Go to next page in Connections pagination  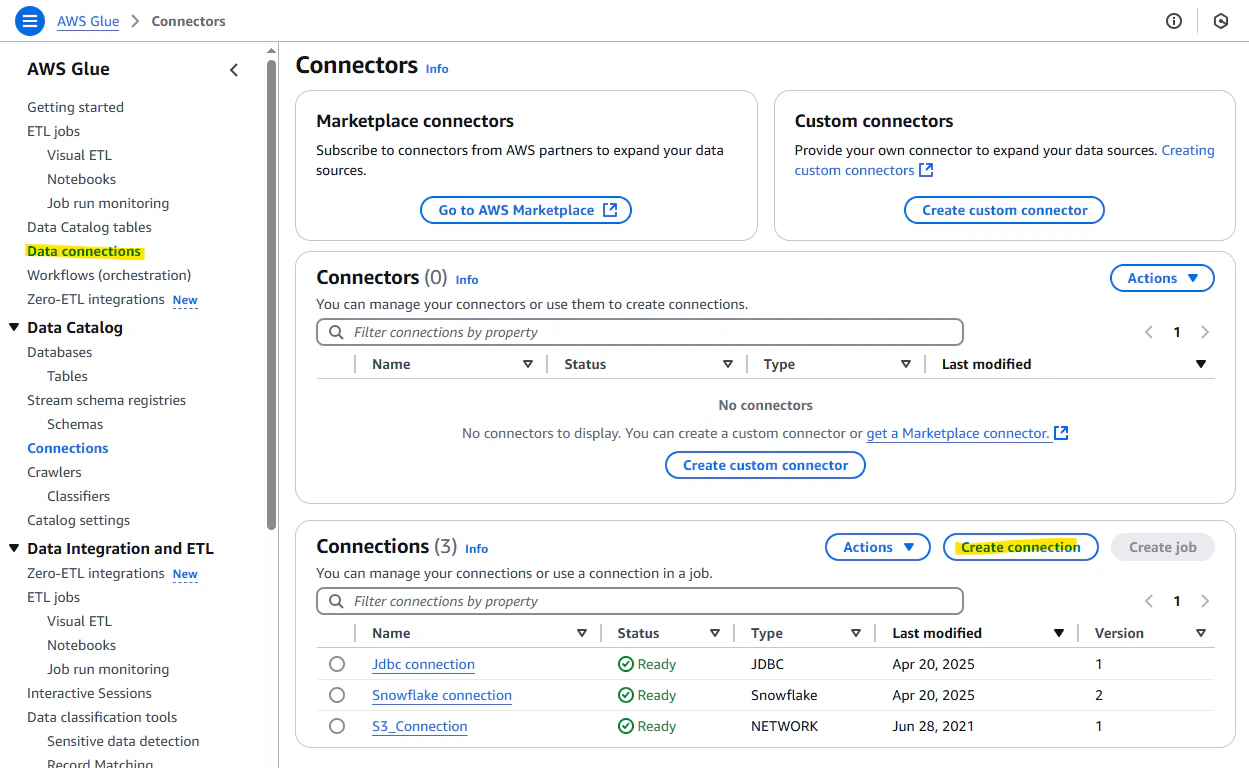[1205, 601]
